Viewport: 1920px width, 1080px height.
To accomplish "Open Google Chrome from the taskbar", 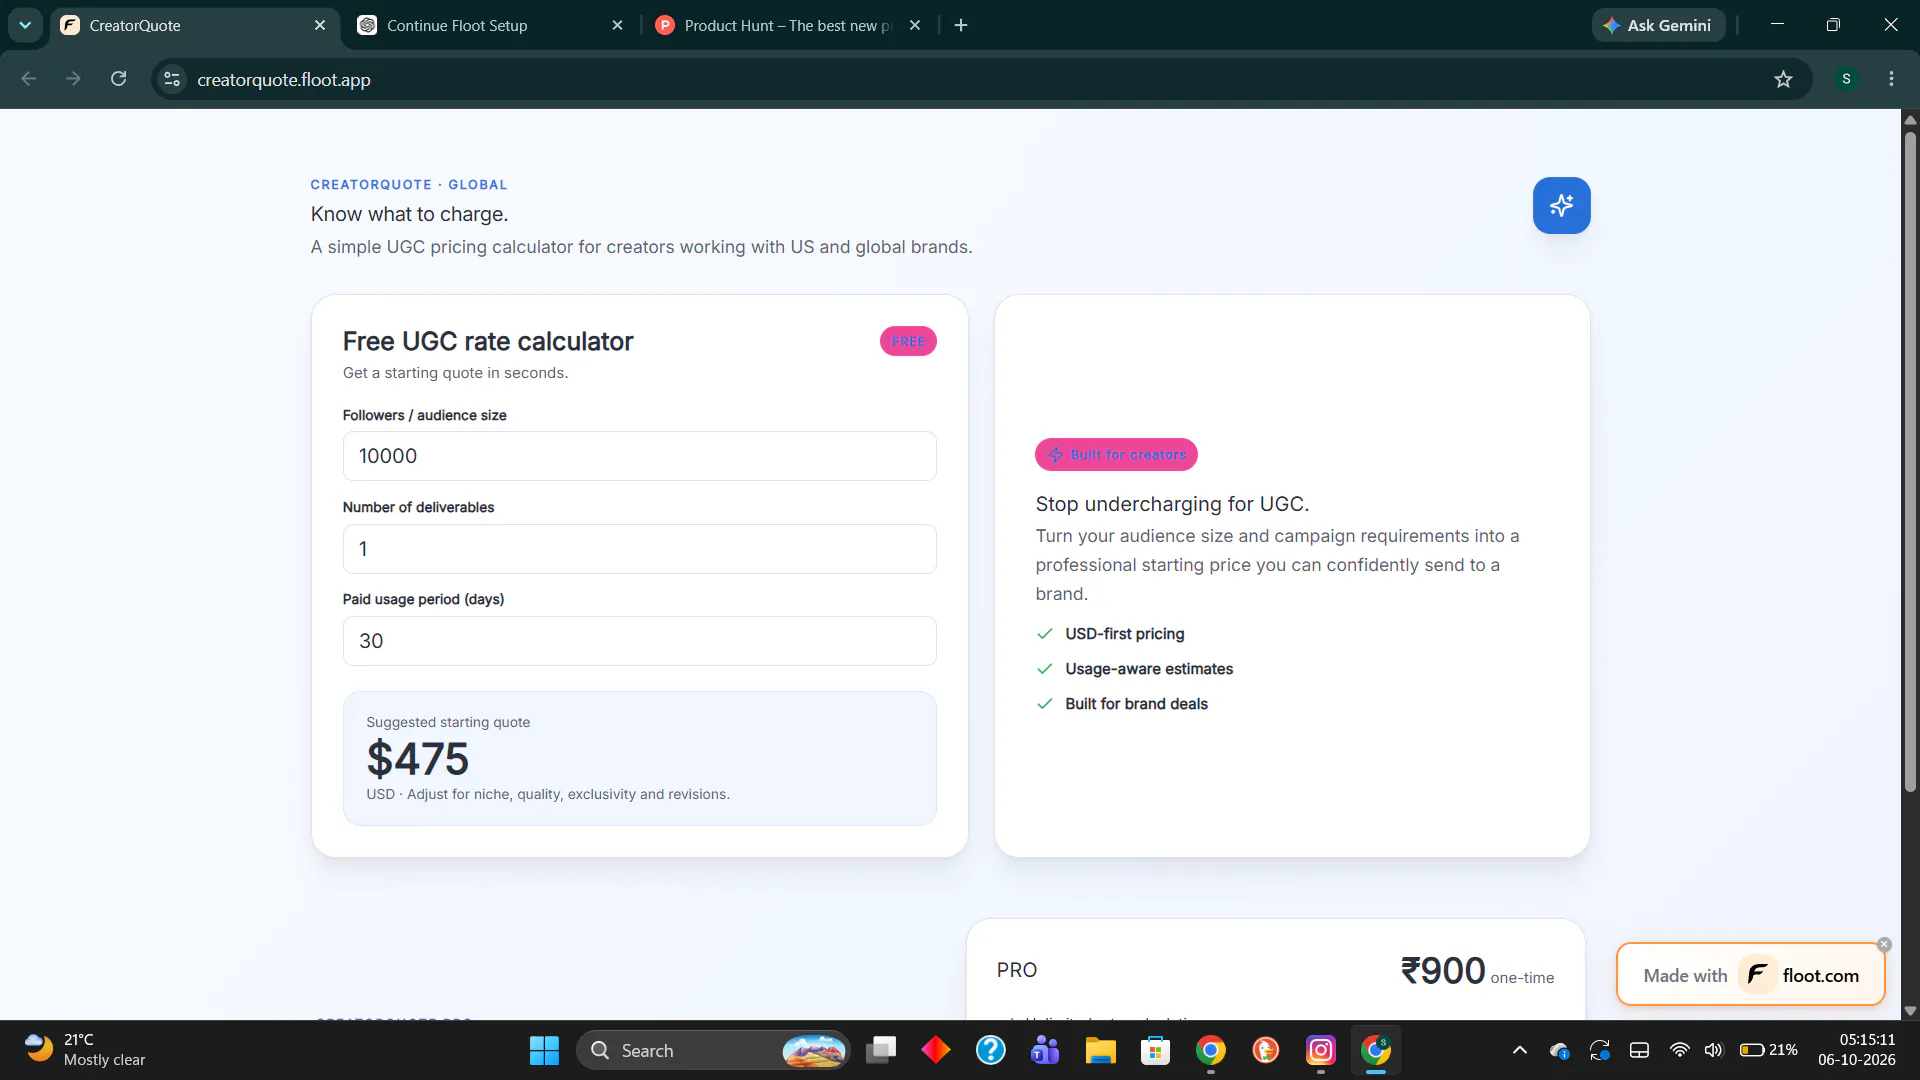I will (x=1211, y=1050).
